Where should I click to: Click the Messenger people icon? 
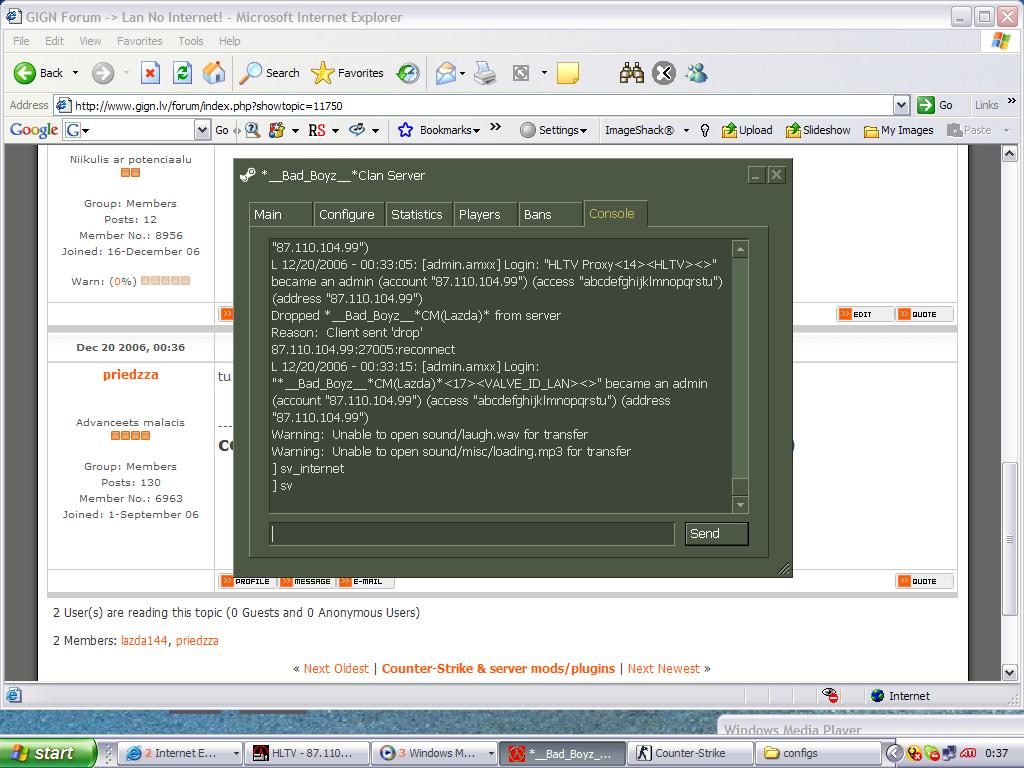696,73
